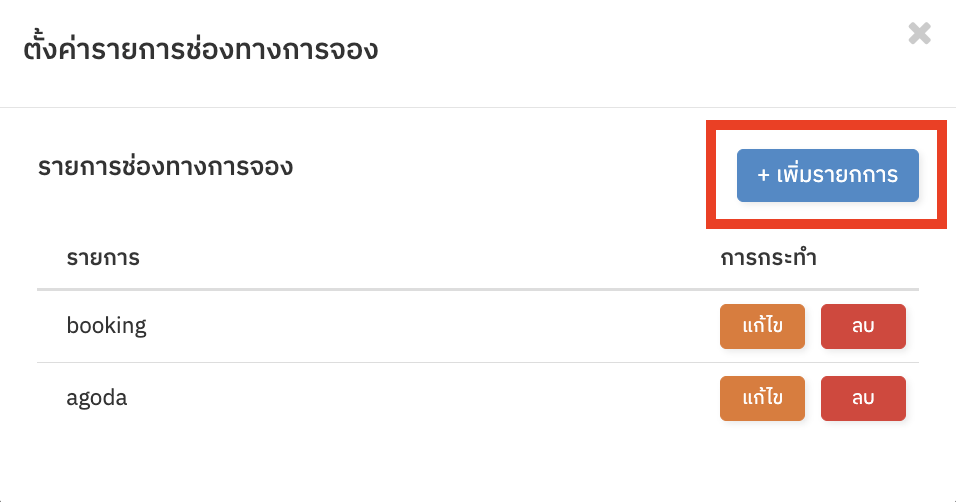This screenshot has width=956, height=502.
Task: Delete the booking channel with ลบ
Action: [863, 326]
